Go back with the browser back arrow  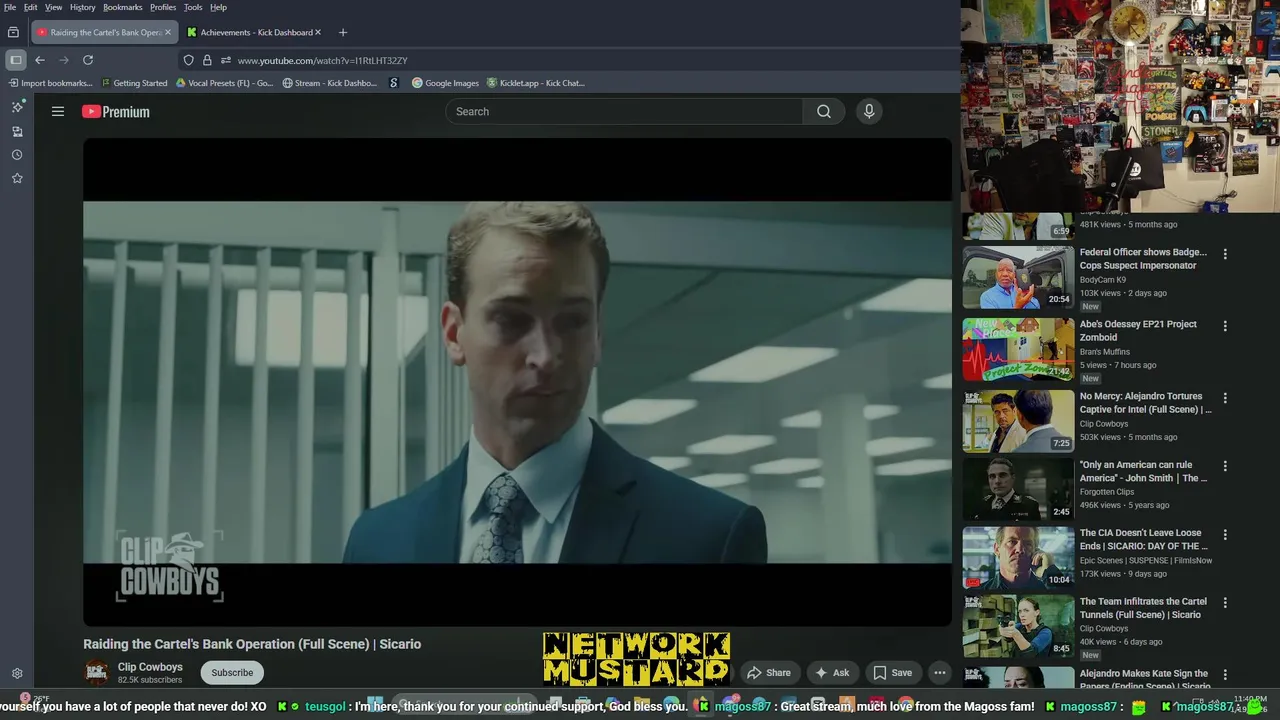[40, 60]
